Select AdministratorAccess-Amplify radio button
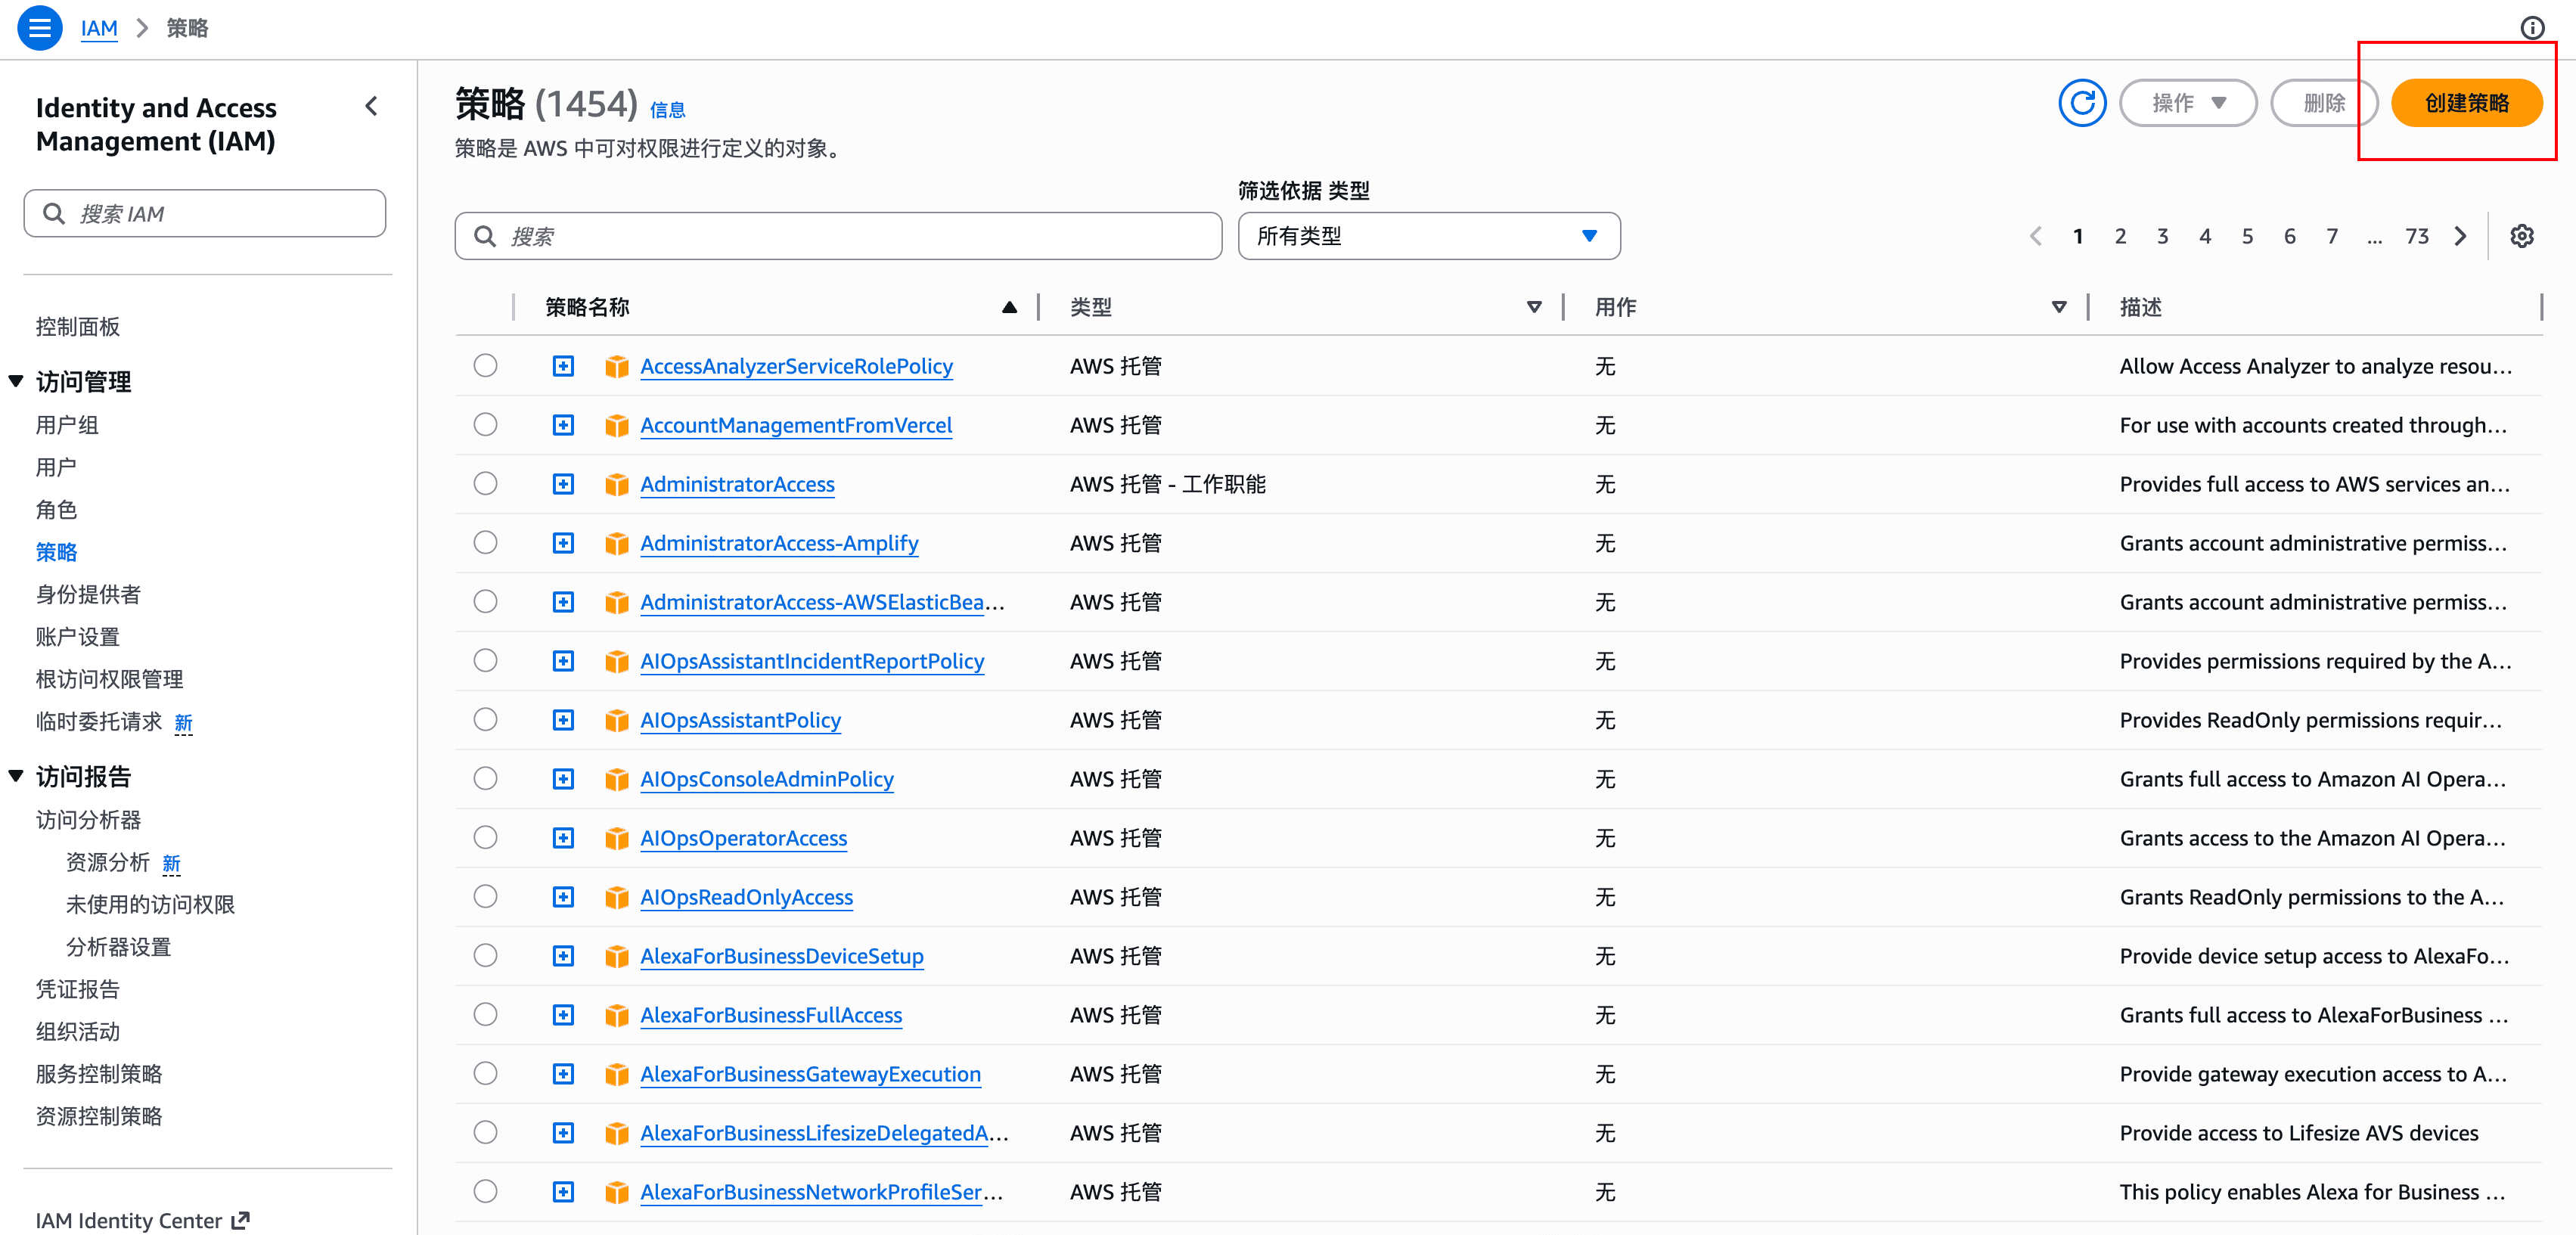This screenshot has height=1235, width=2576. pyautogui.click(x=485, y=543)
